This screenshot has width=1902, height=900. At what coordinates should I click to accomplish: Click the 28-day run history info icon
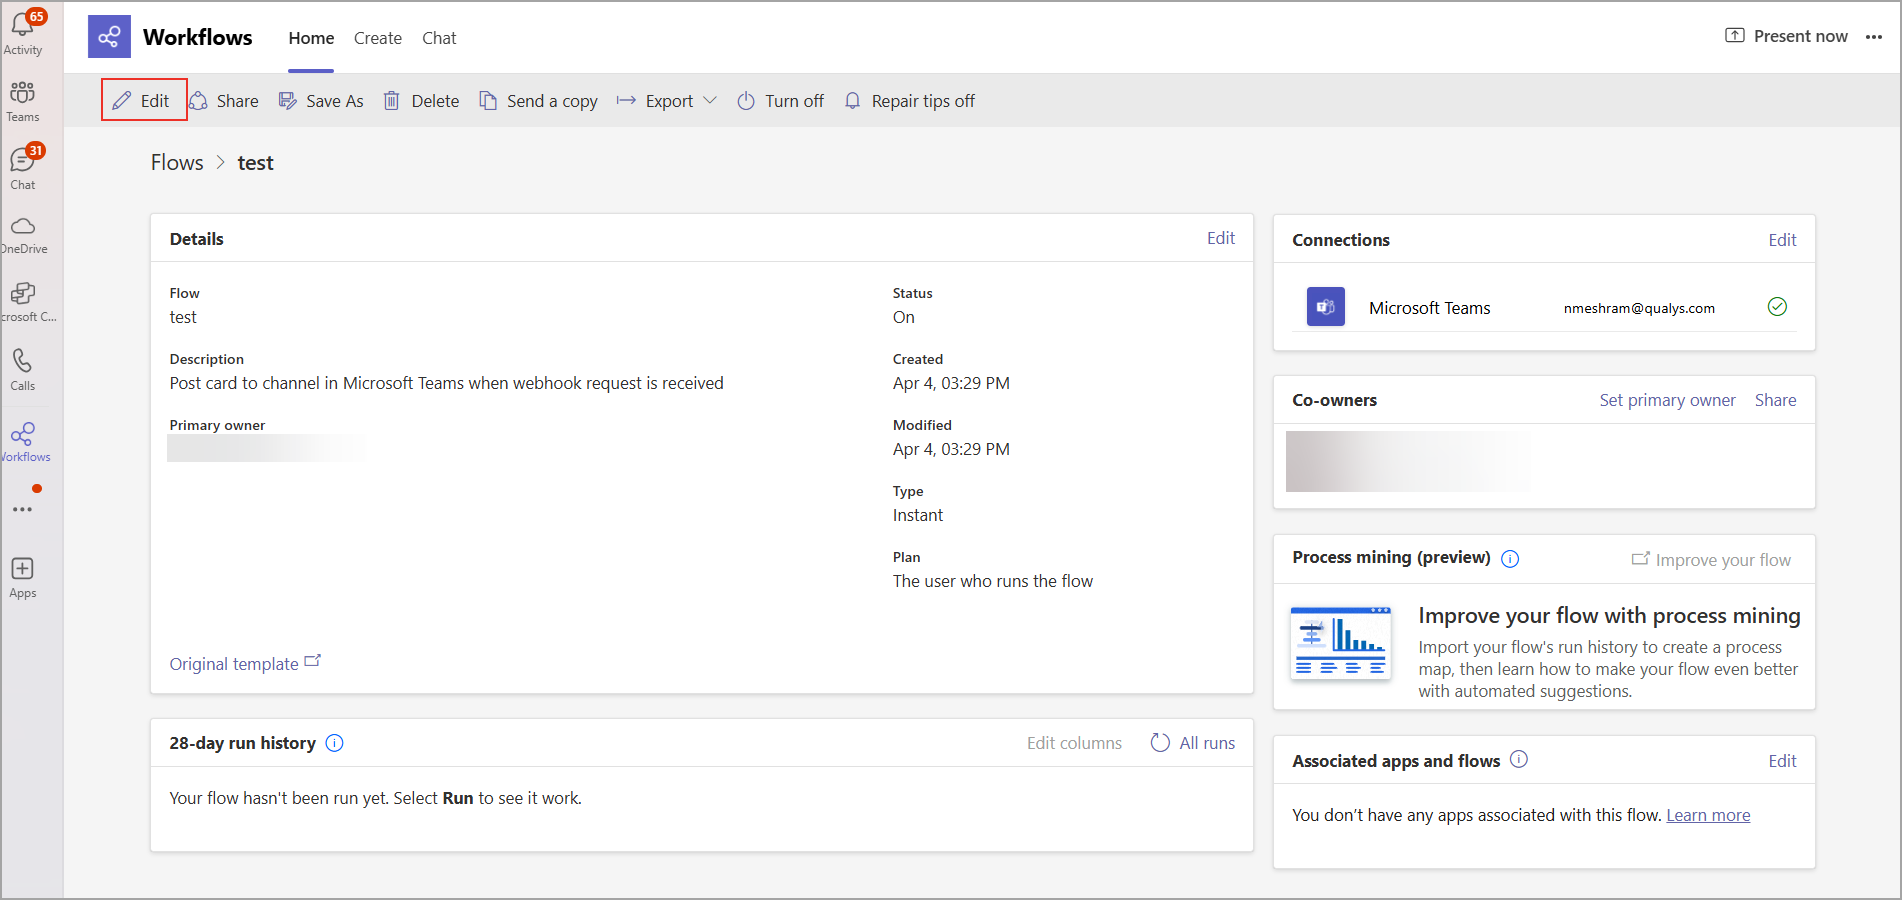335,743
